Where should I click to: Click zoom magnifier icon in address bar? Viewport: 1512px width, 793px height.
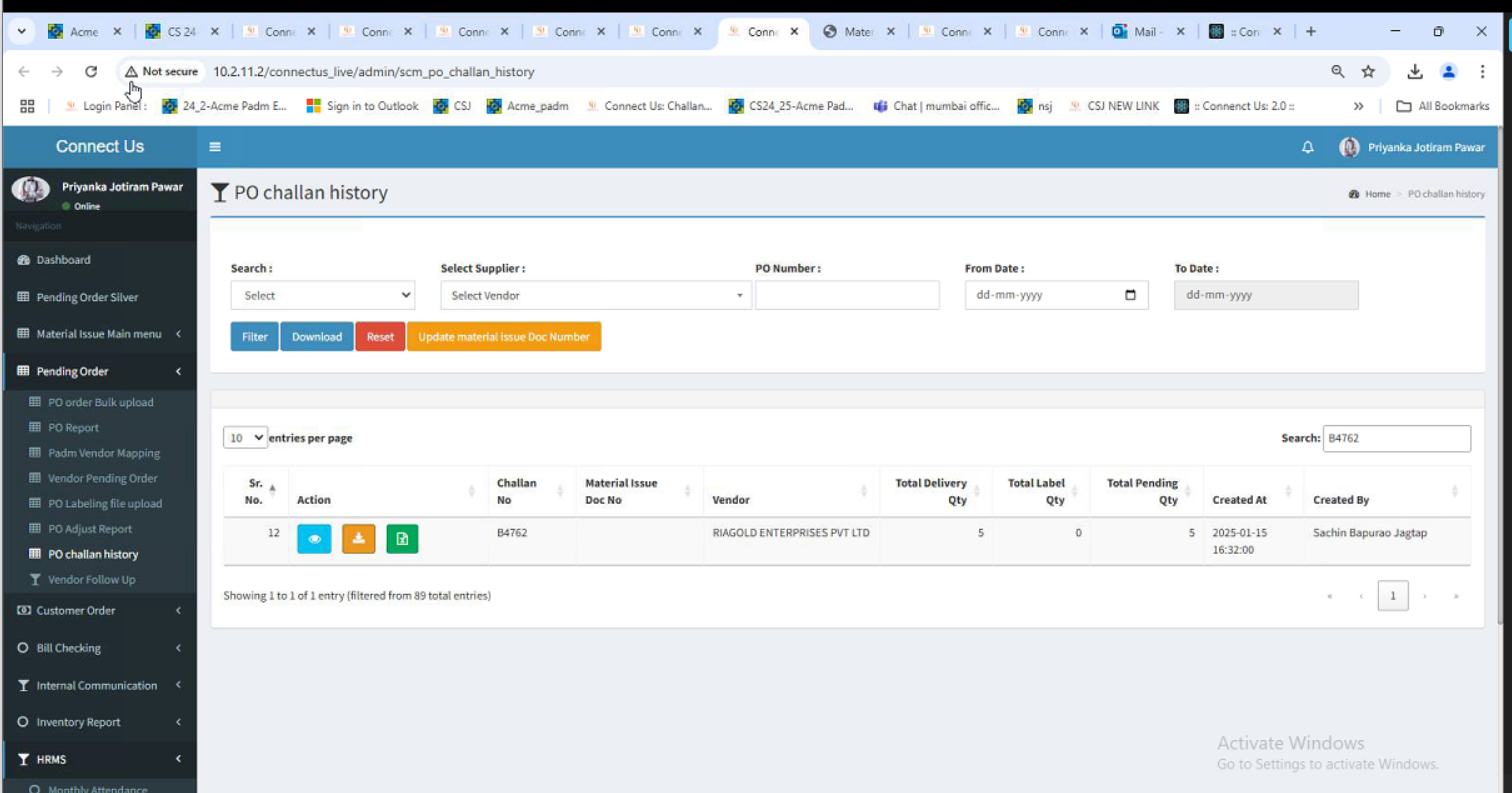[1337, 72]
